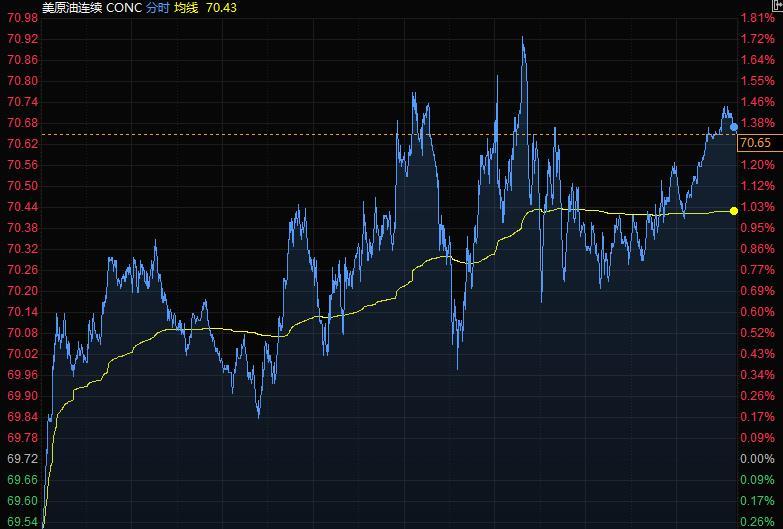This screenshot has width=783, height=529.
Task: Click the orange 70.65 current price tag
Action: coord(753,144)
